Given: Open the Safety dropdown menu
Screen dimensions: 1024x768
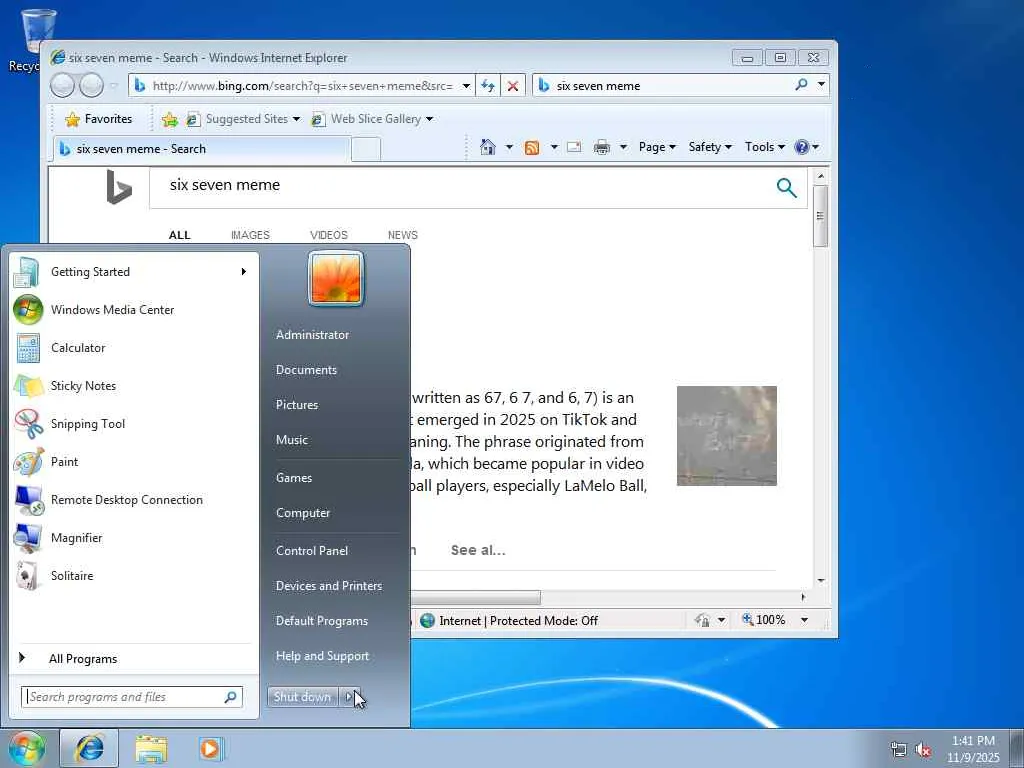Looking at the screenshot, I should pos(710,147).
